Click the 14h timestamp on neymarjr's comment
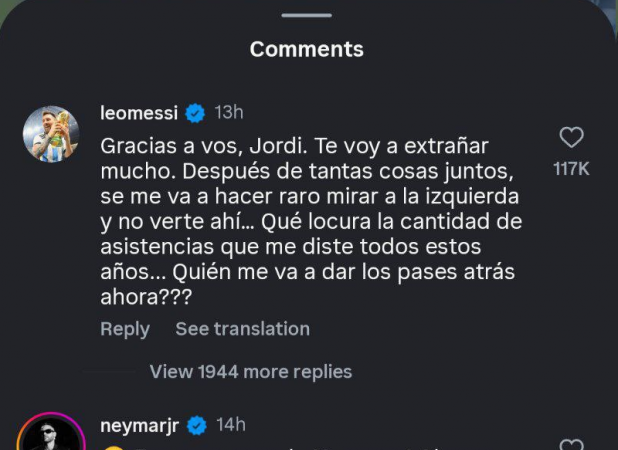This screenshot has width=618, height=450. tap(230, 425)
